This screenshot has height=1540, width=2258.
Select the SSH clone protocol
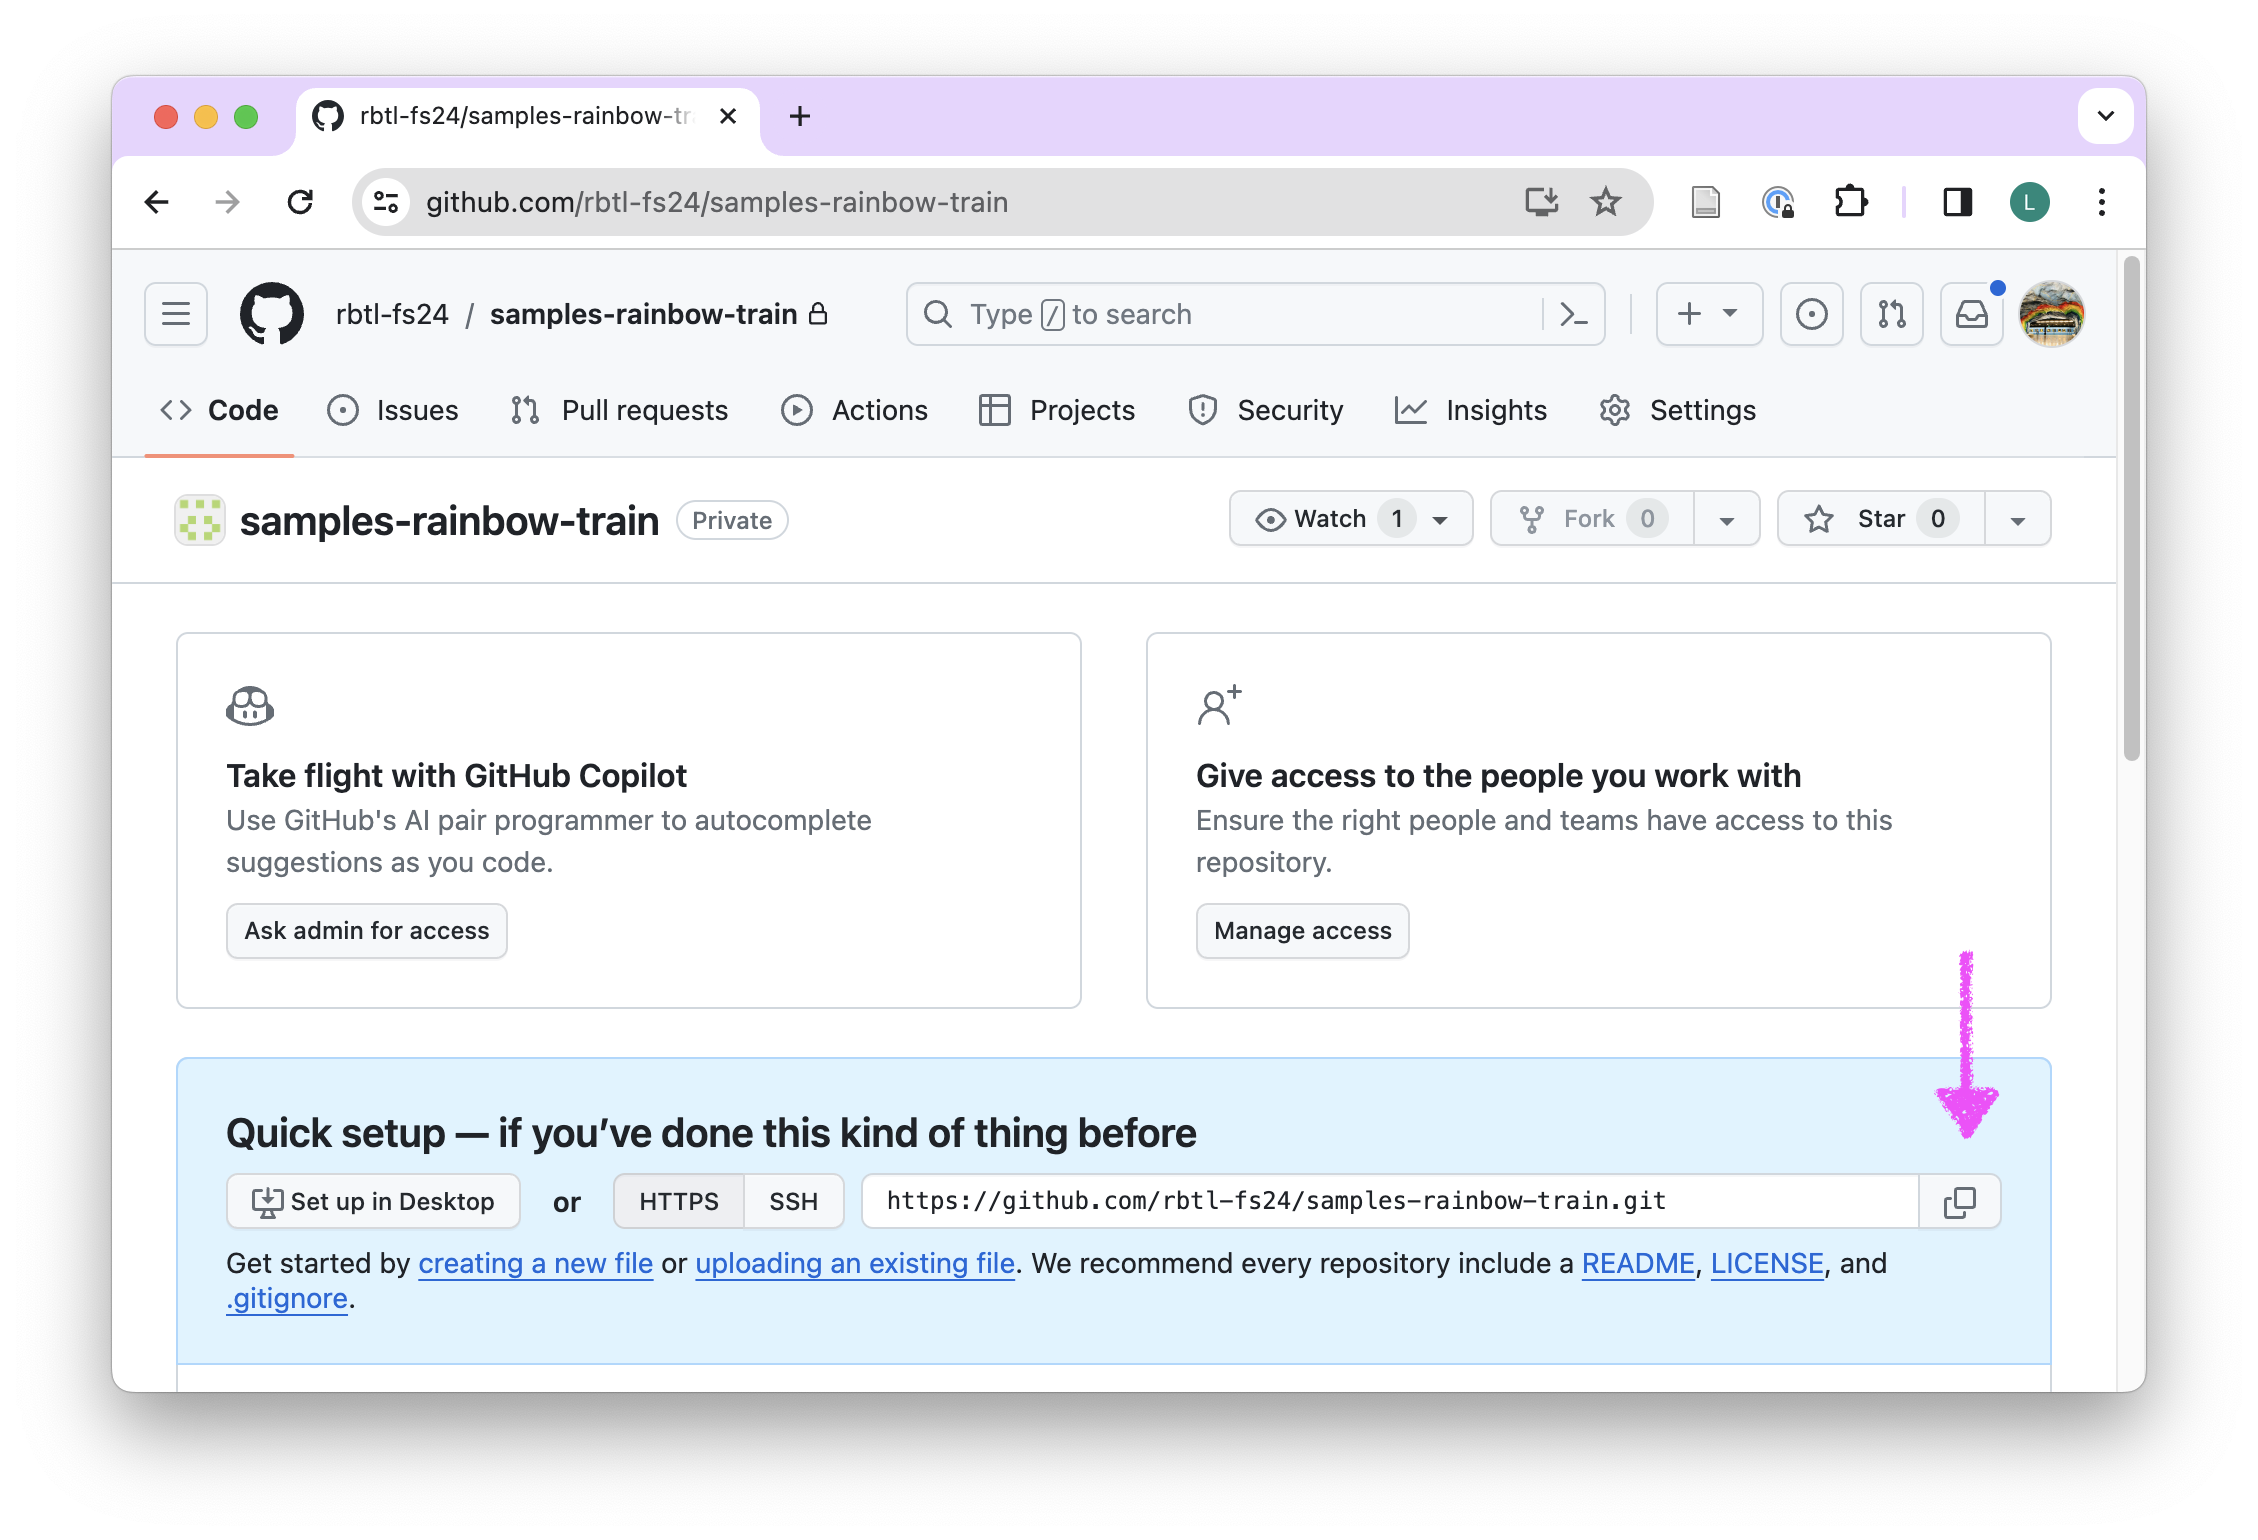click(794, 1201)
